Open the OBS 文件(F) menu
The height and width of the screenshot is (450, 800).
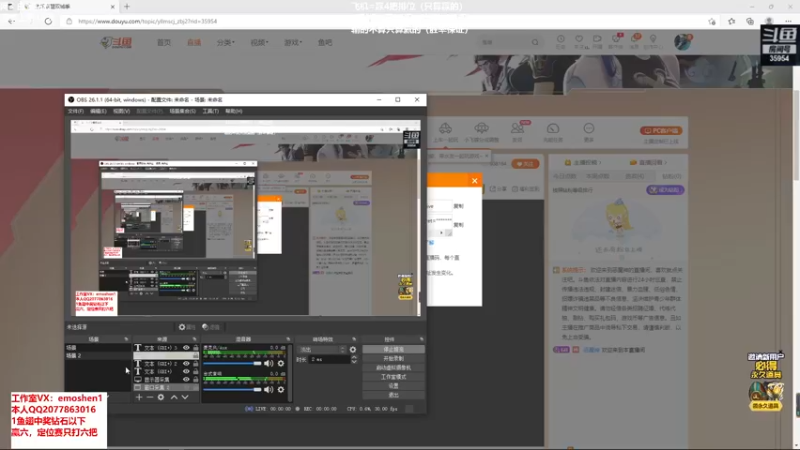(76, 111)
